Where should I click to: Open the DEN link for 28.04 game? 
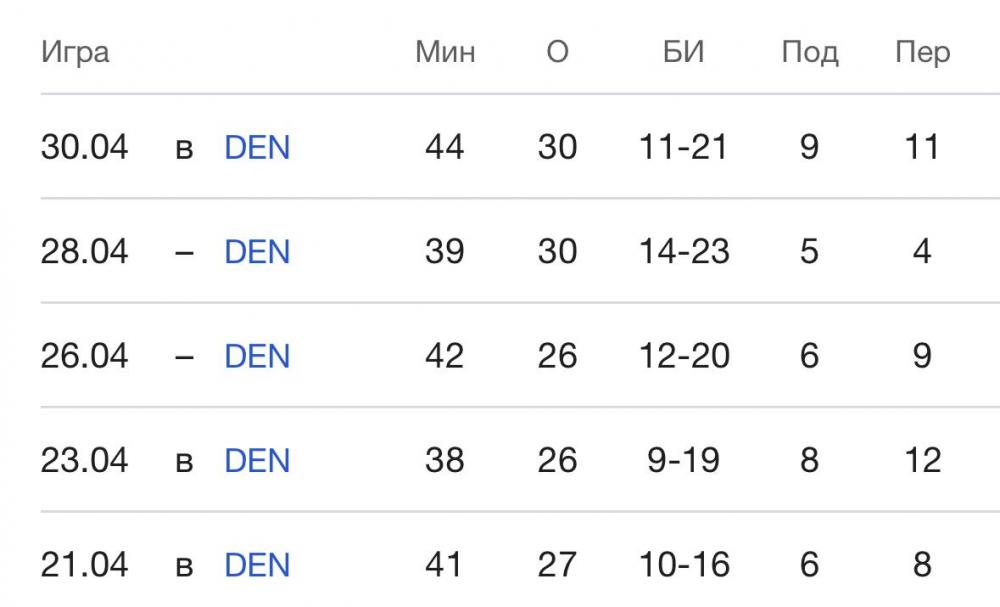coord(257,252)
